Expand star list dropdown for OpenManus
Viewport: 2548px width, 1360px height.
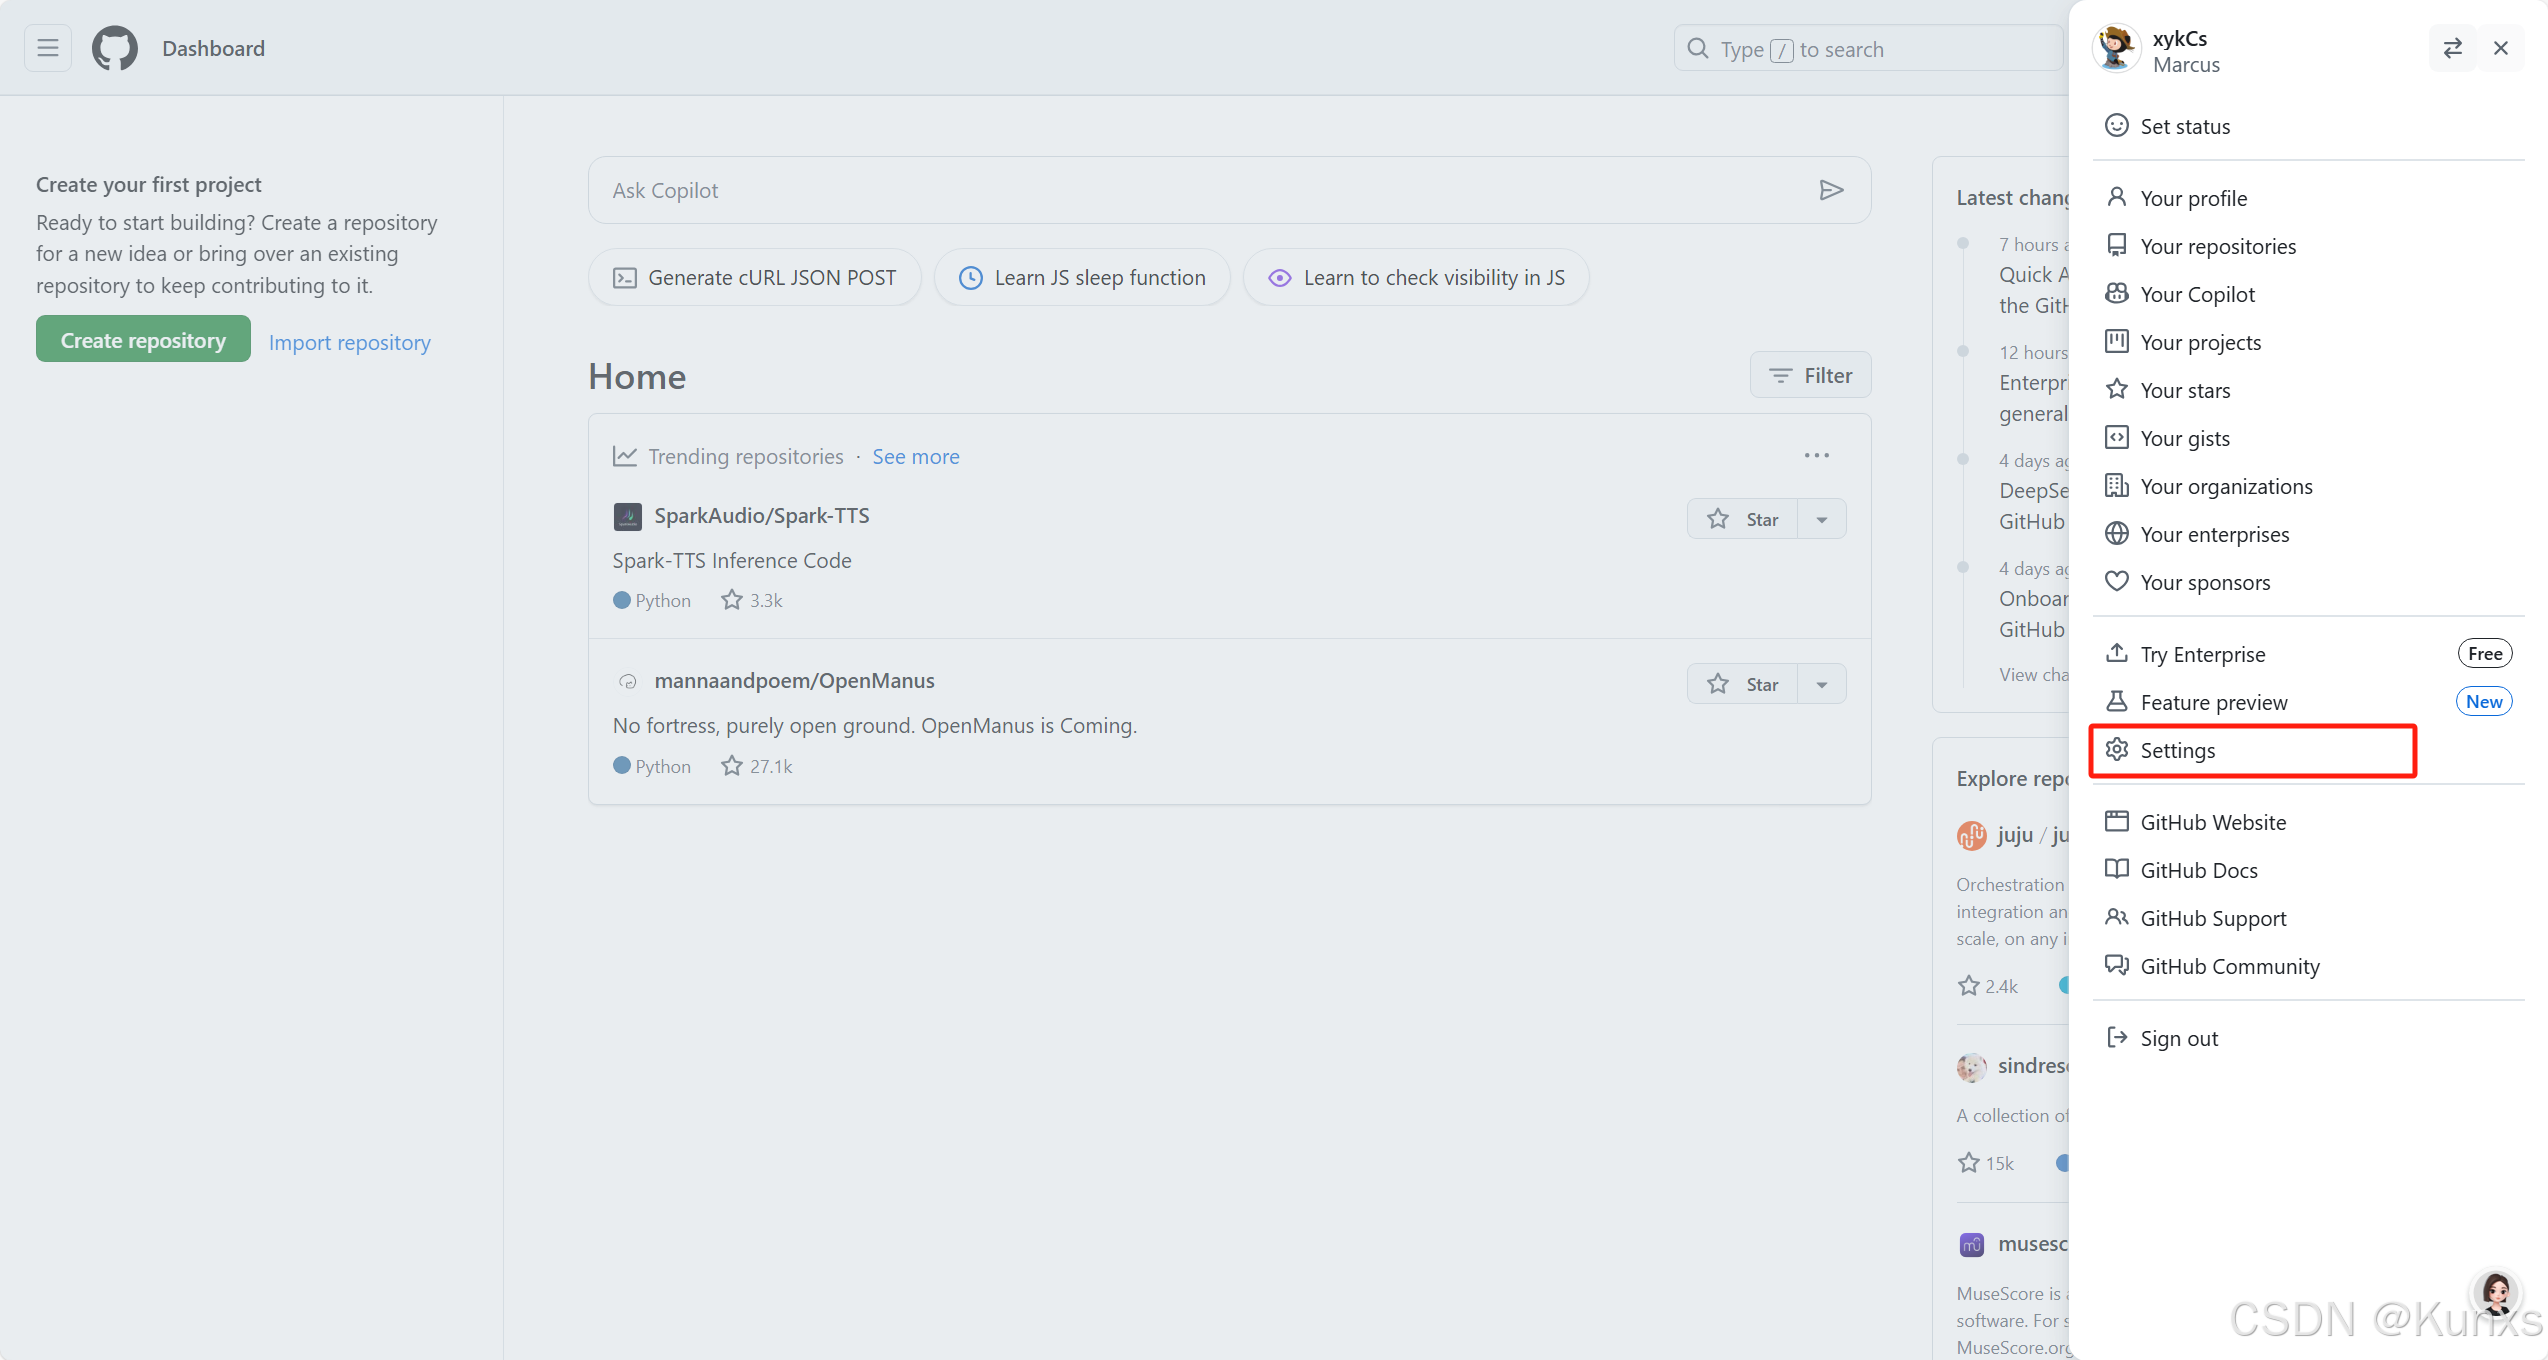(x=1822, y=684)
